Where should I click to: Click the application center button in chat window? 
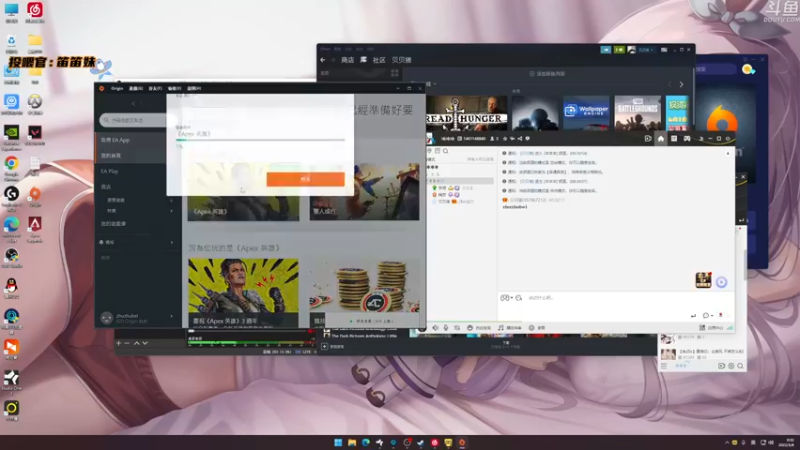(x=711, y=328)
